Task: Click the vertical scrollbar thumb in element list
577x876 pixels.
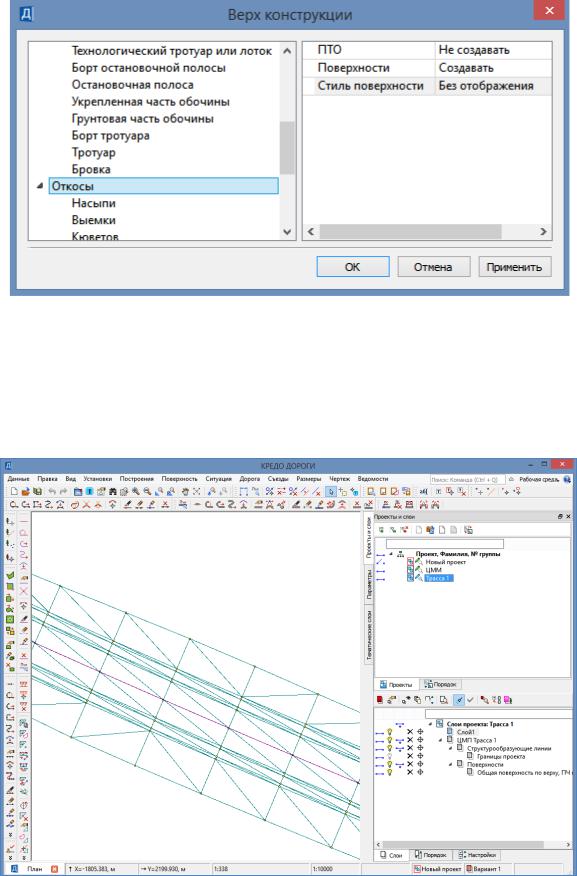Action: 287,147
